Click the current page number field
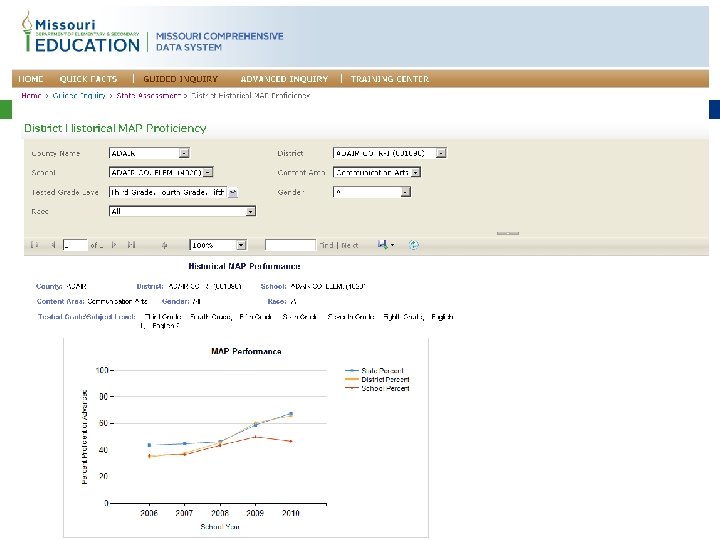The height and width of the screenshot is (540, 720). point(75,245)
